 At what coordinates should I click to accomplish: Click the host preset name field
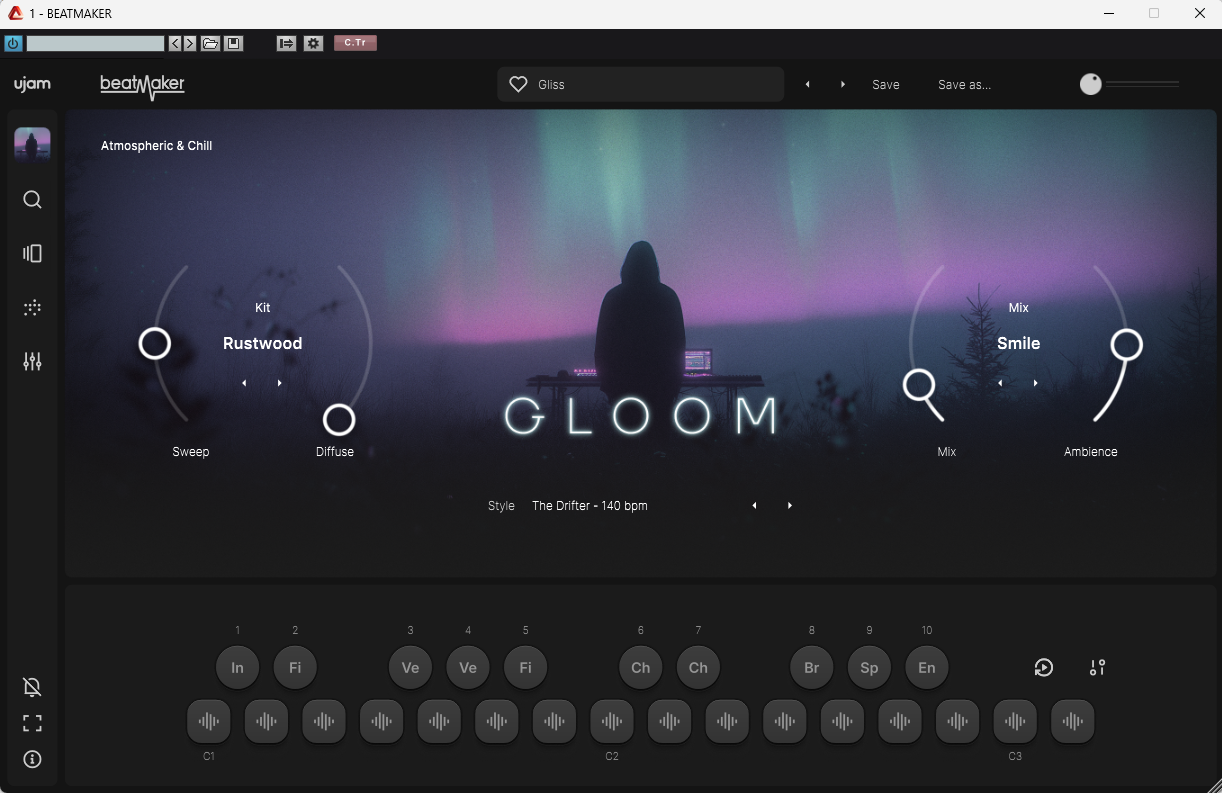[x=95, y=43]
